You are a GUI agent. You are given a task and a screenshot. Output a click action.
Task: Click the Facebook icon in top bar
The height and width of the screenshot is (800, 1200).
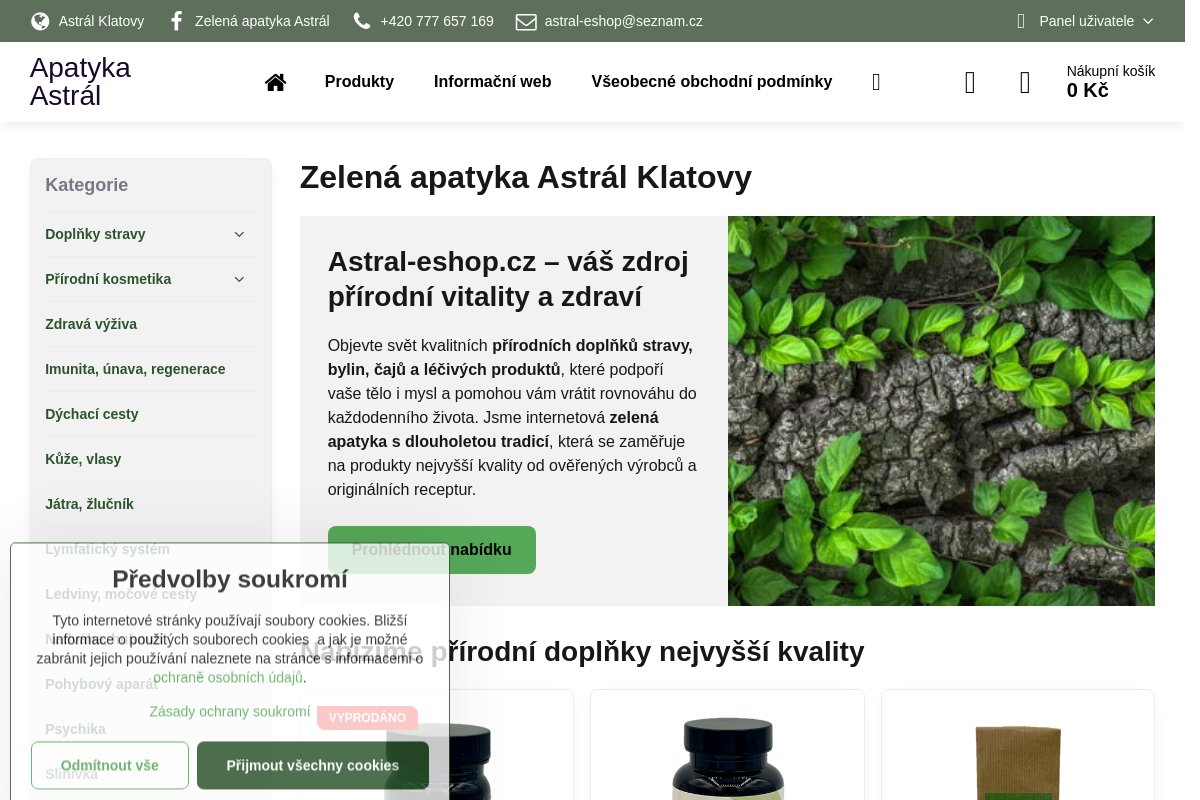(176, 21)
